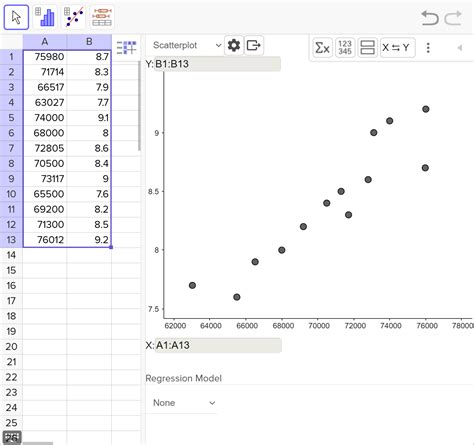This screenshot has height=445, width=474.
Task: Select cell containing 75980
Action: click(x=45, y=57)
